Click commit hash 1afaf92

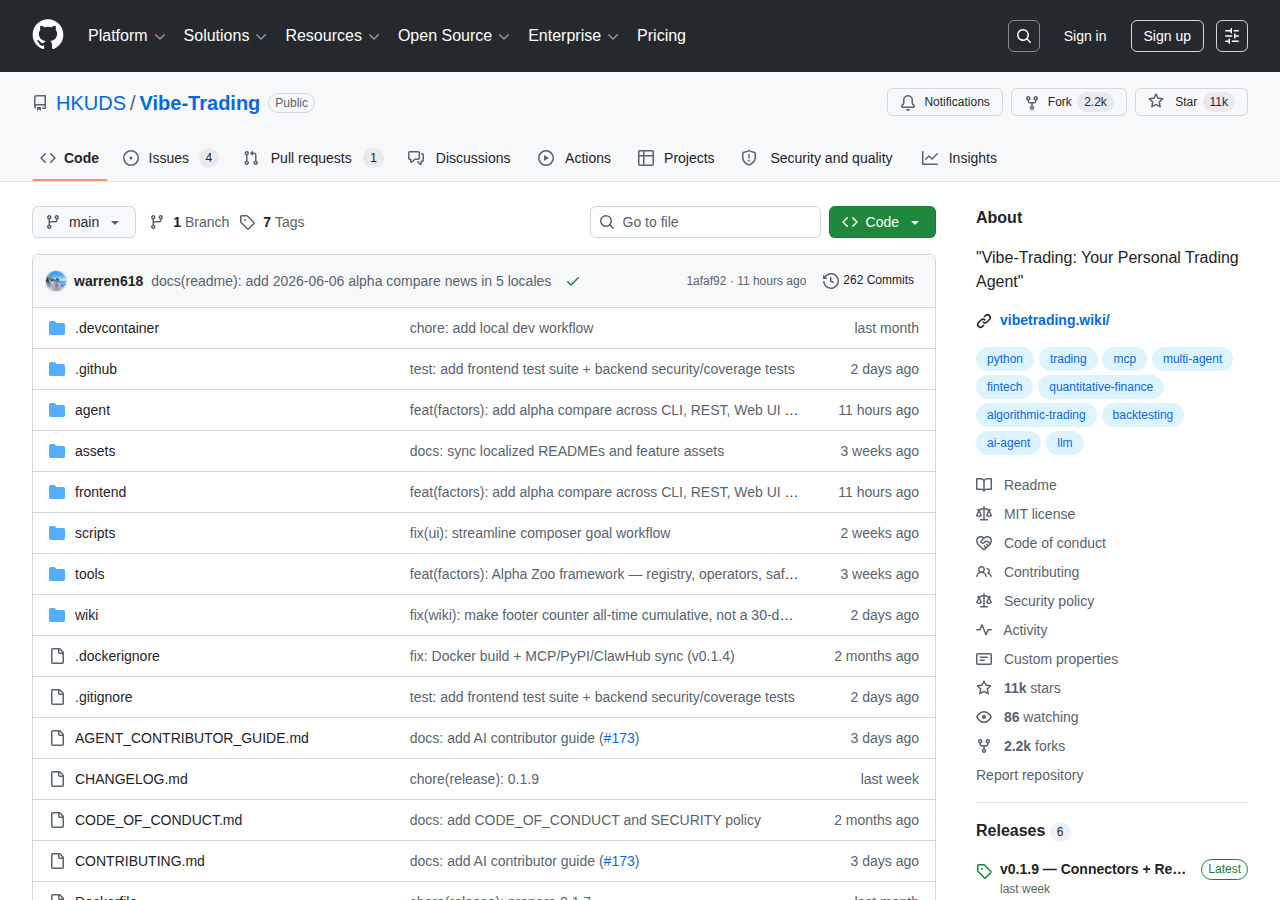[706, 281]
